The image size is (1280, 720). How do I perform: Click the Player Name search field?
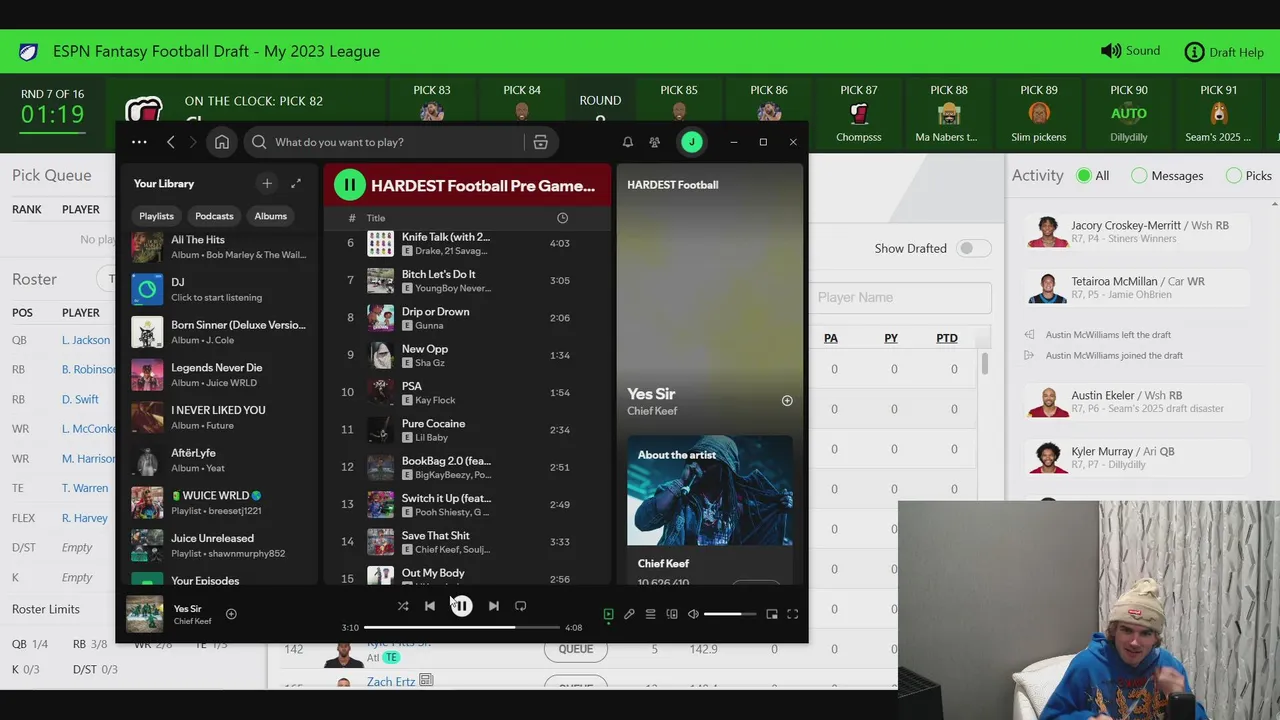click(900, 297)
